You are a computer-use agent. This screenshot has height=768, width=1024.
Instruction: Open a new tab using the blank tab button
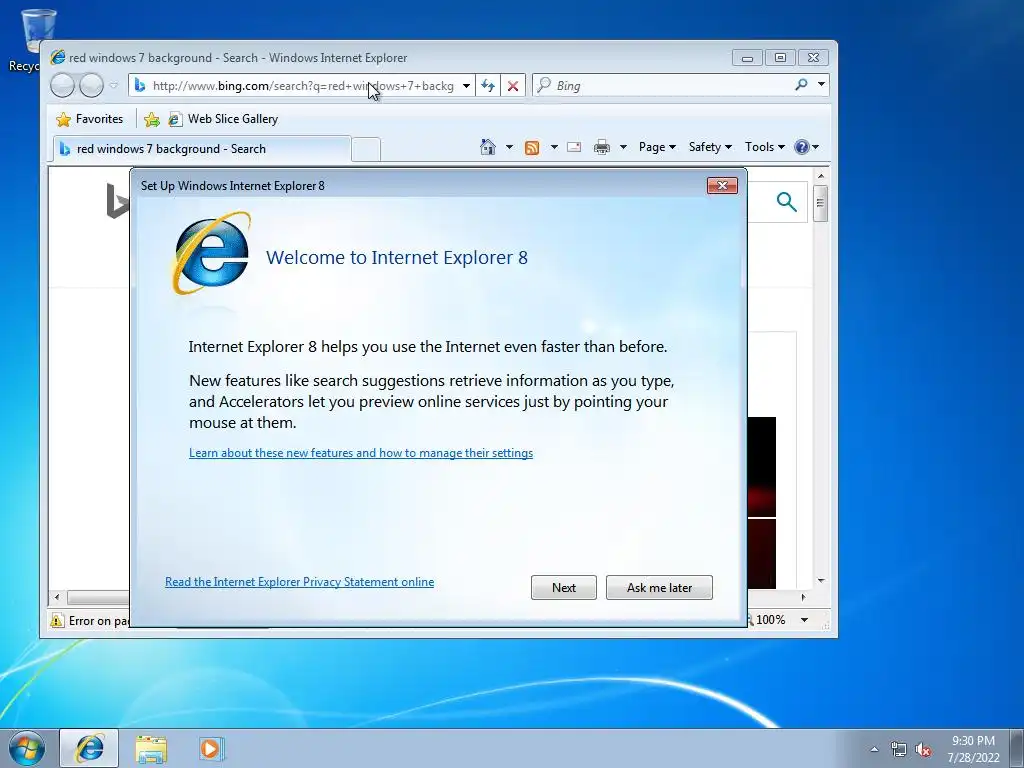366,150
